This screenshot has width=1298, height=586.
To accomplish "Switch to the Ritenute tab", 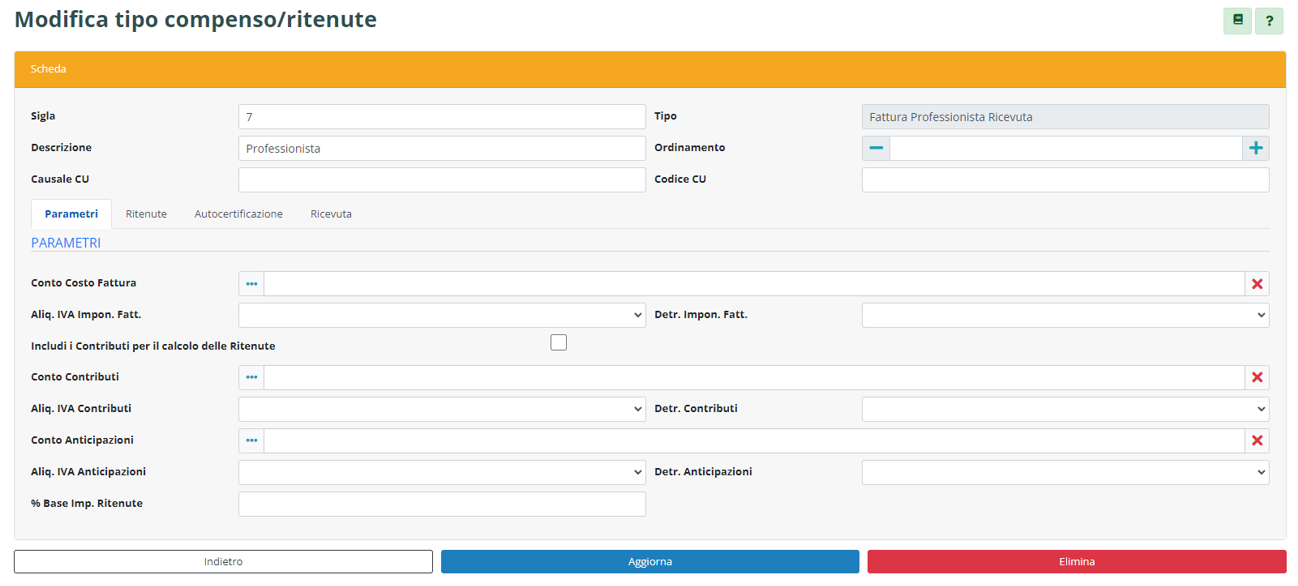I will [x=146, y=214].
